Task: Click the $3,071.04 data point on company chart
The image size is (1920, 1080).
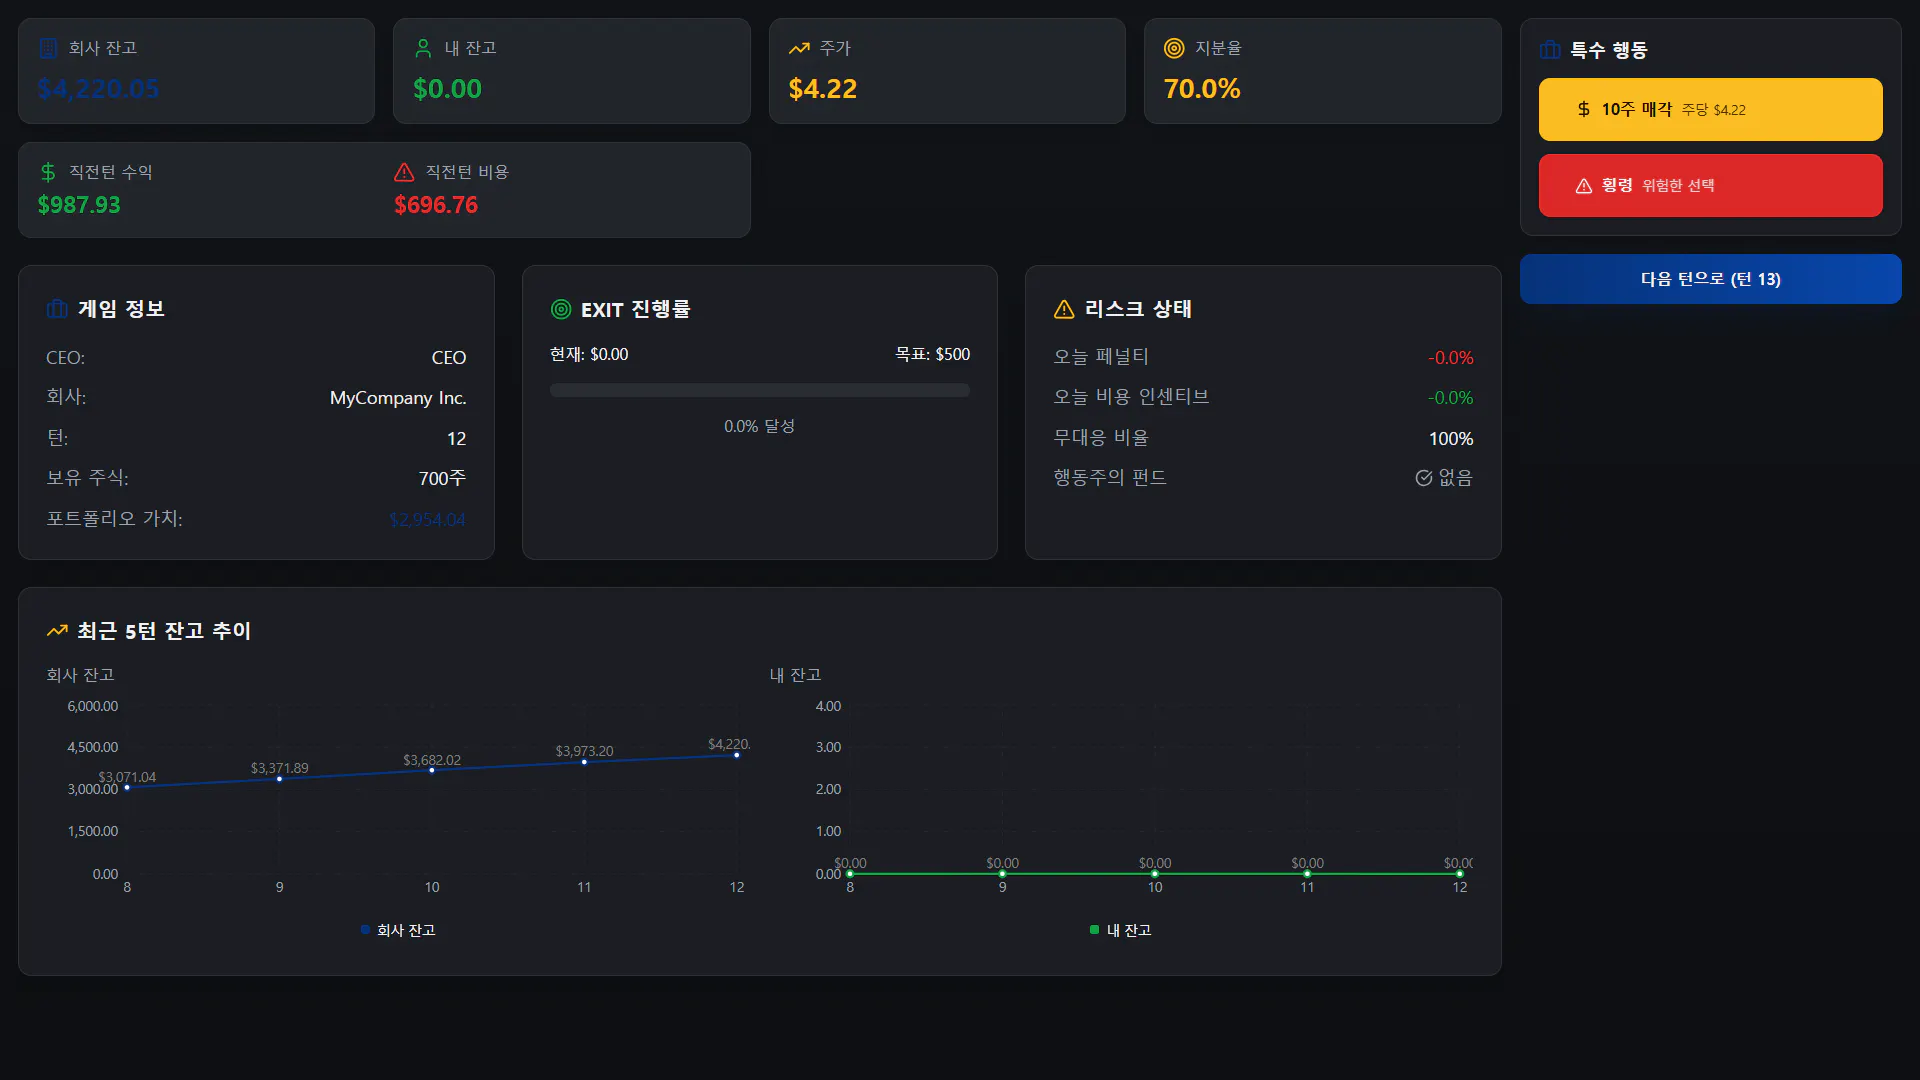Action: pos(127,788)
